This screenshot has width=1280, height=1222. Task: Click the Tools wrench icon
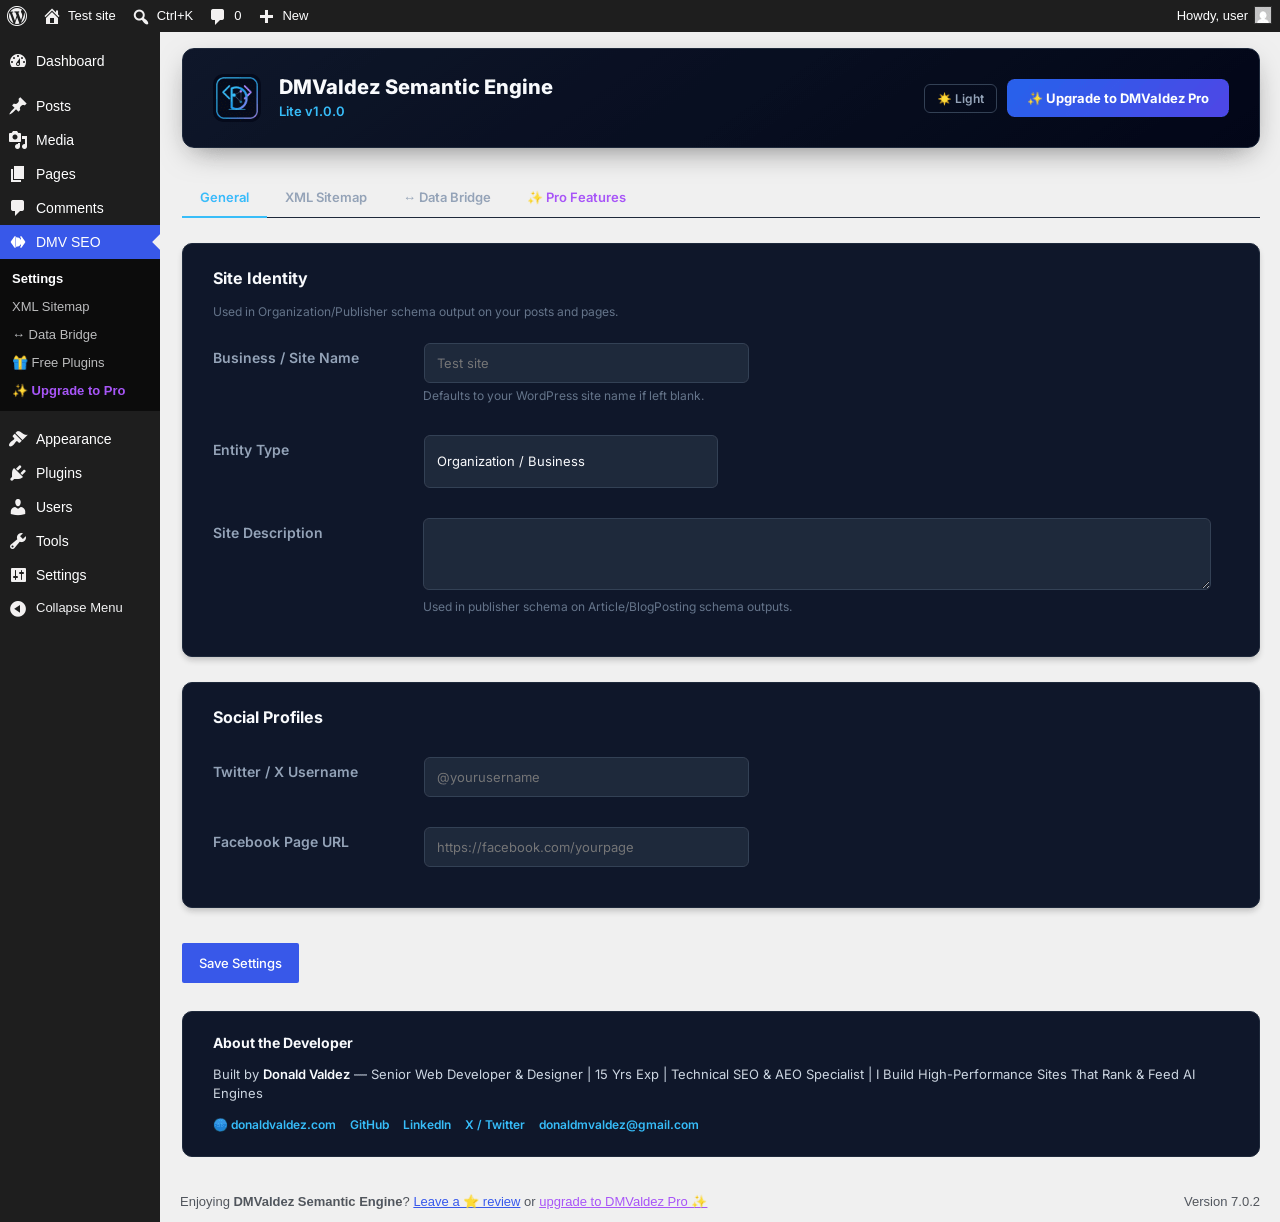pos(18,541)
